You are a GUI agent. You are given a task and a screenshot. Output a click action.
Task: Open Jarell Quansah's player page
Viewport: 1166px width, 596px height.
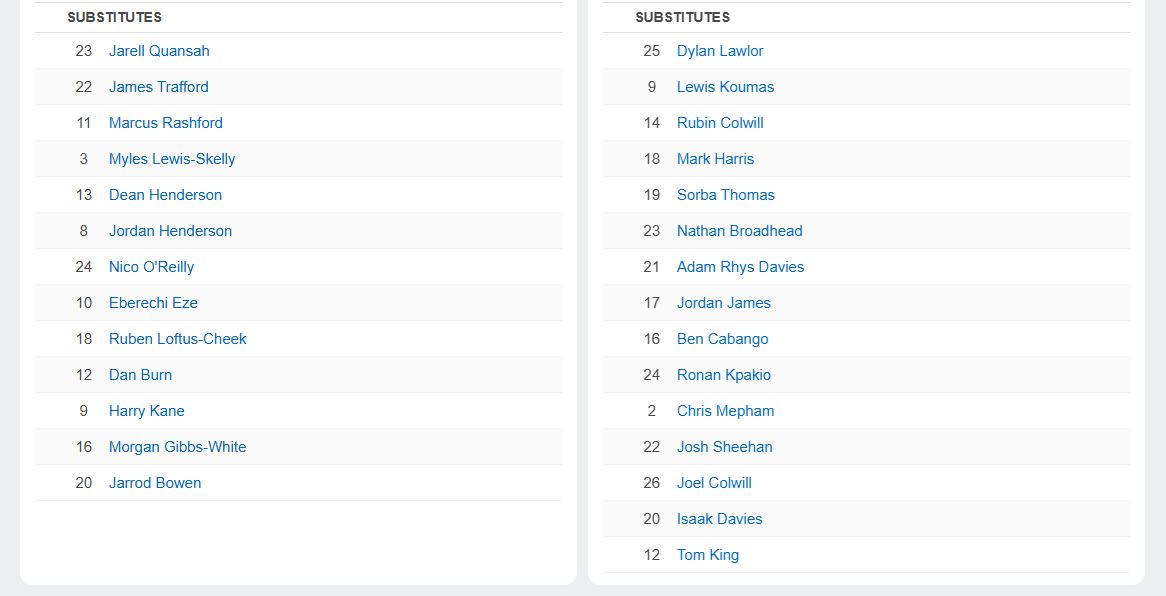(x=159, y=51)
